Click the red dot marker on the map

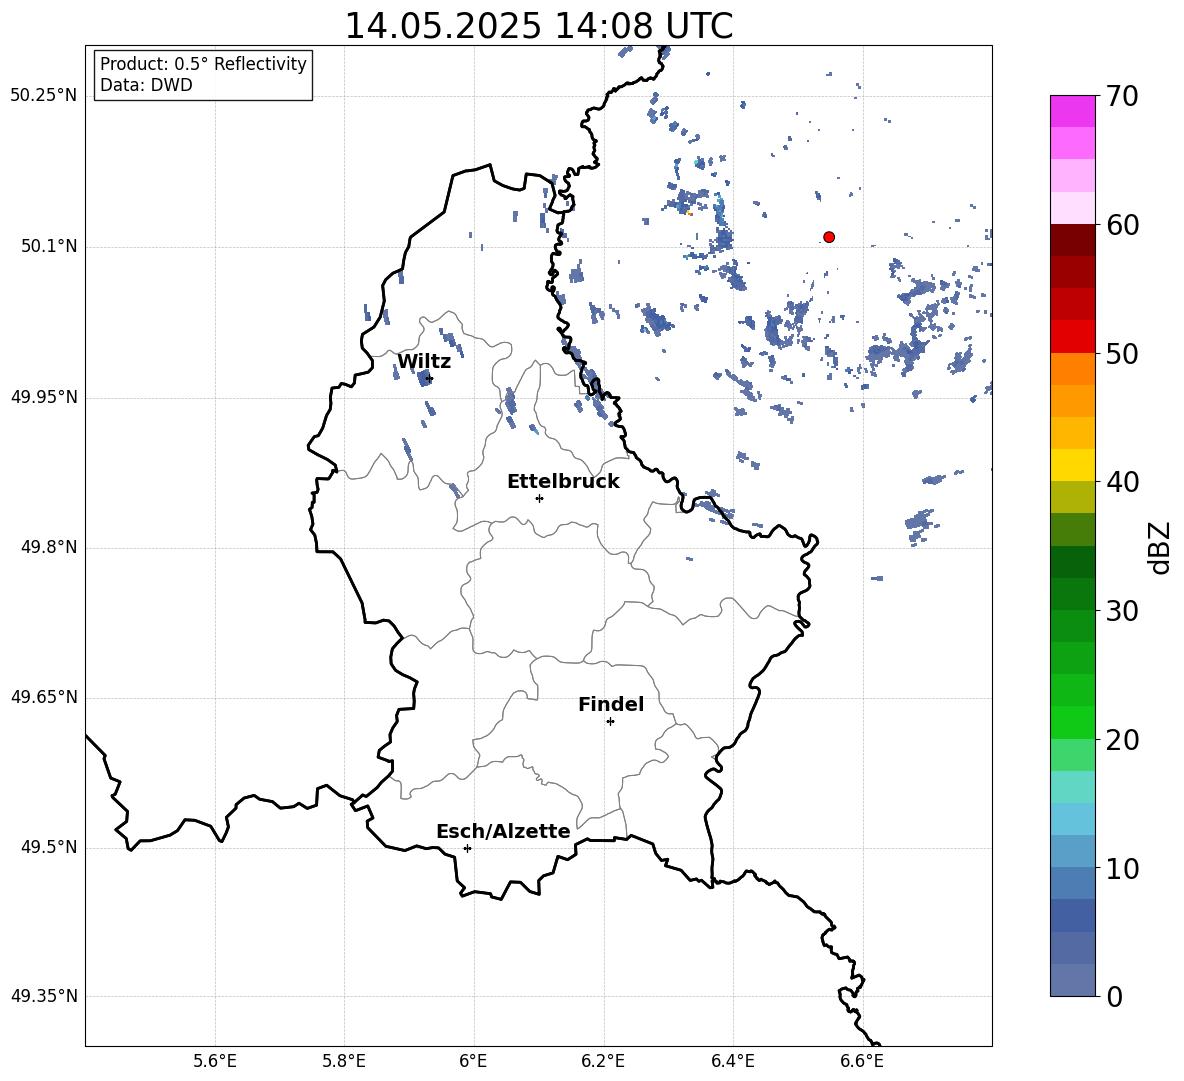(x=829, y=237)
